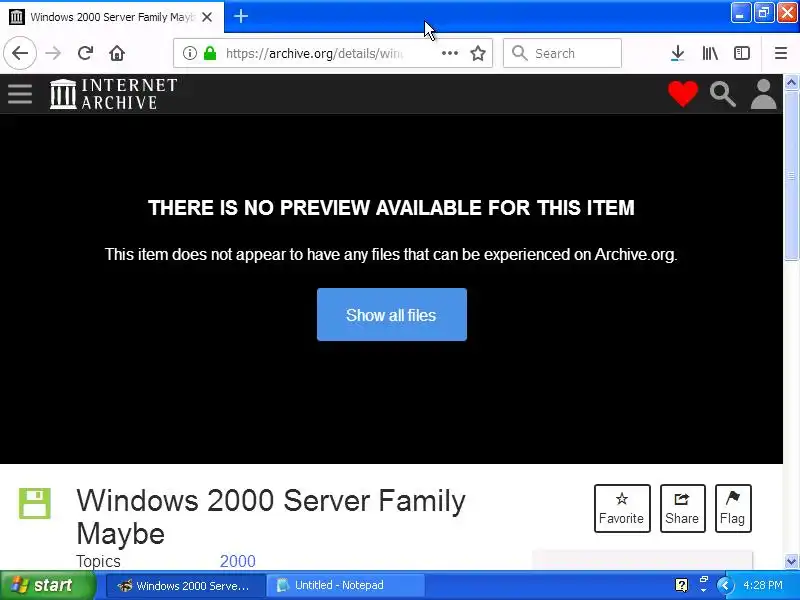This screenshot has height=600, width=800.
Task: Open the library bookshelf icon
Action: point(710,53)
